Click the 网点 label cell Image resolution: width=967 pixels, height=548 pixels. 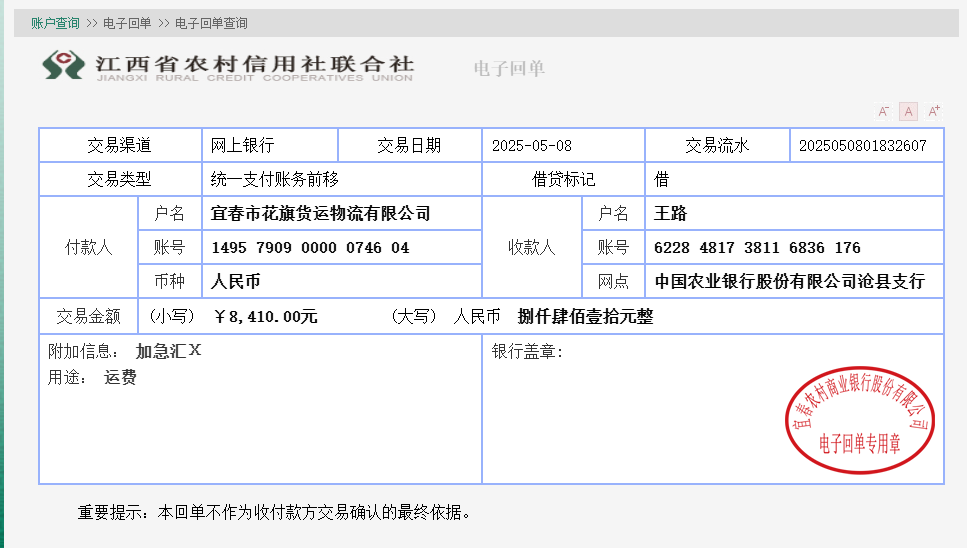click(x=613, y=282)
